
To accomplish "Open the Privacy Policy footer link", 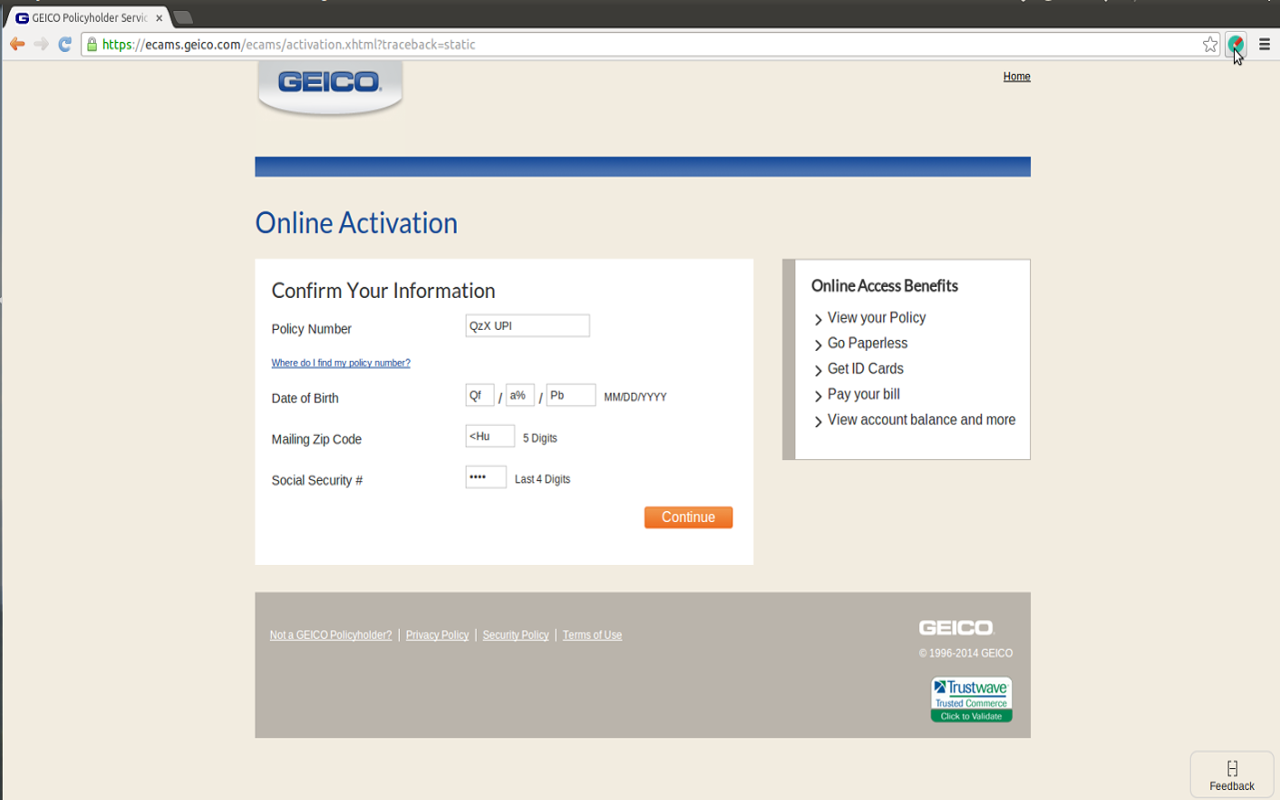I will 437,635.
